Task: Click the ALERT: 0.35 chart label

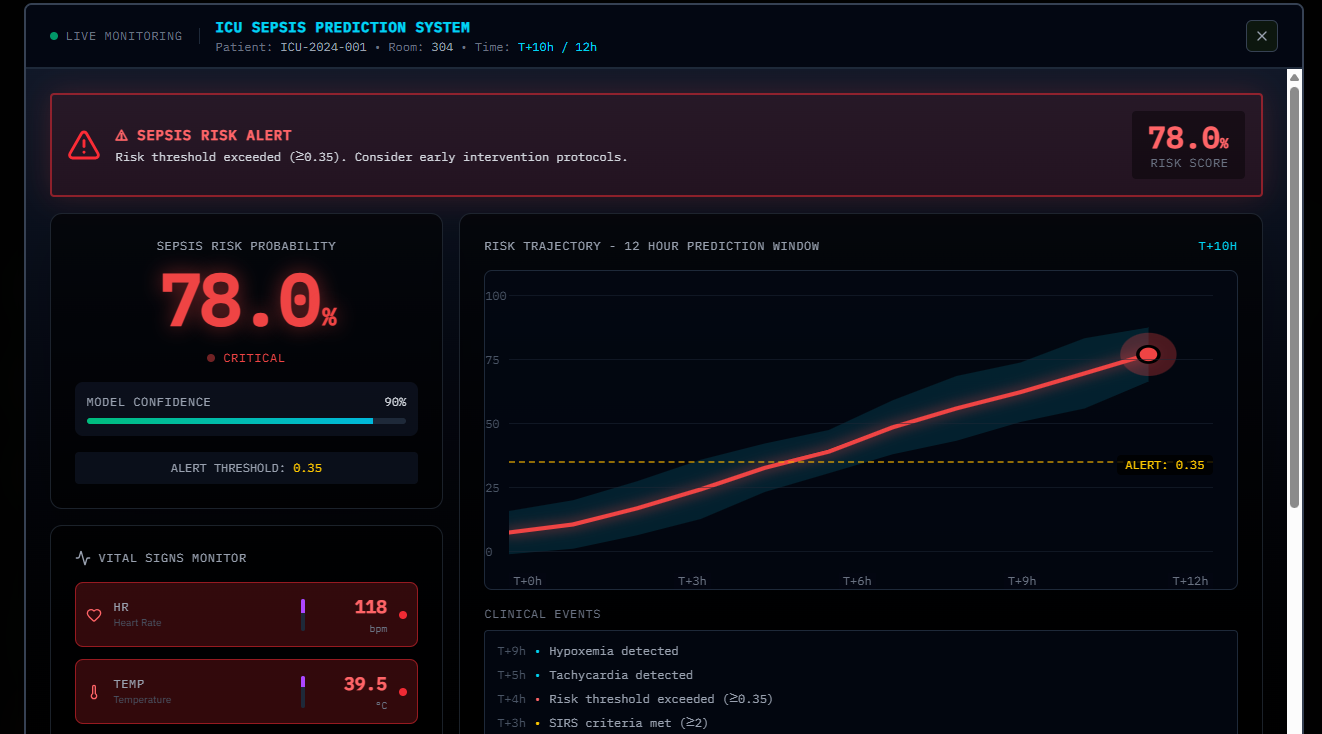Action: pos(1165,465)
